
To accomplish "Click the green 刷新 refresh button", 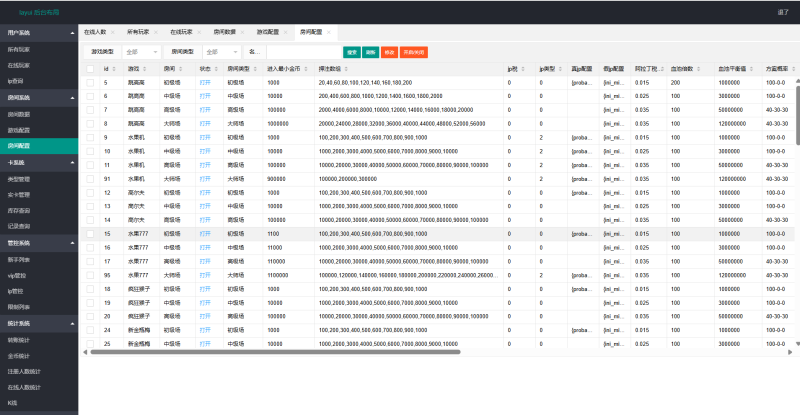I will point(370,52).
